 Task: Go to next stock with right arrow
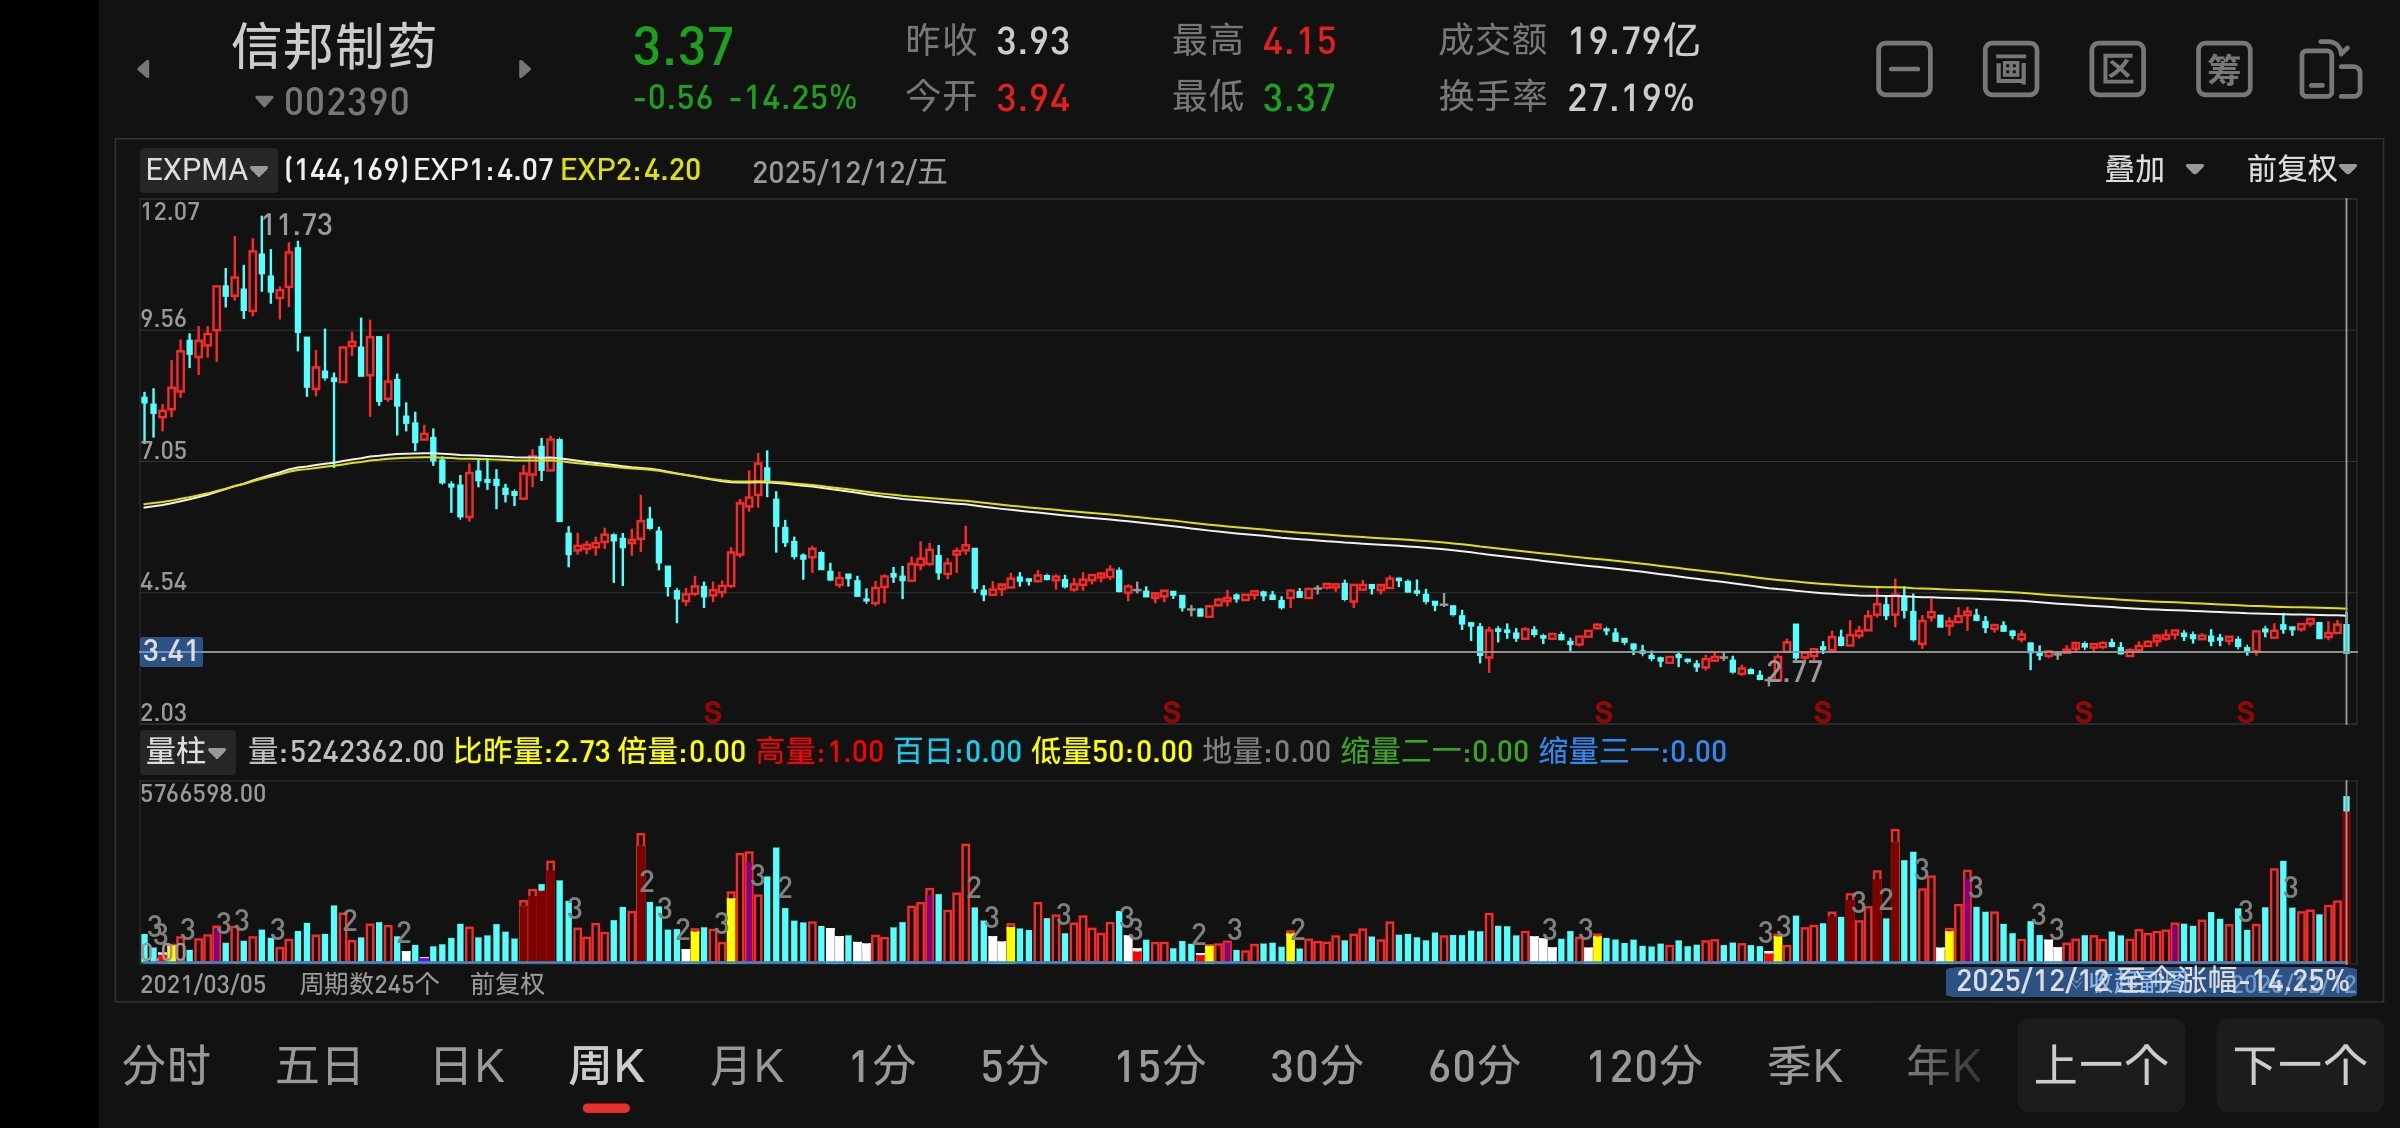pos(525,69)
